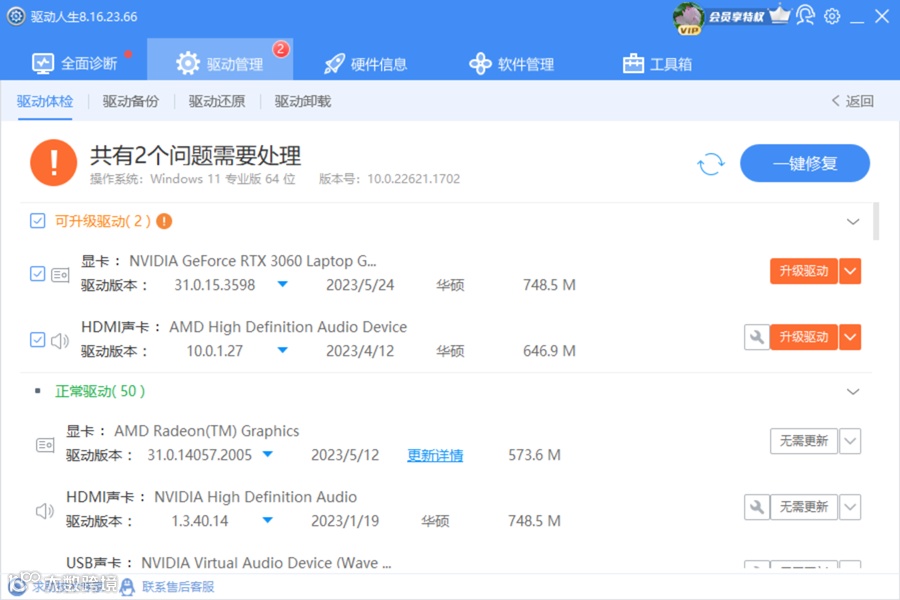Viewport: 900px width, 600px height.
Task: Uncheck the NVIDIA GeForce RTX 3060 driver checkbox
Action: (x=37, y=274)
